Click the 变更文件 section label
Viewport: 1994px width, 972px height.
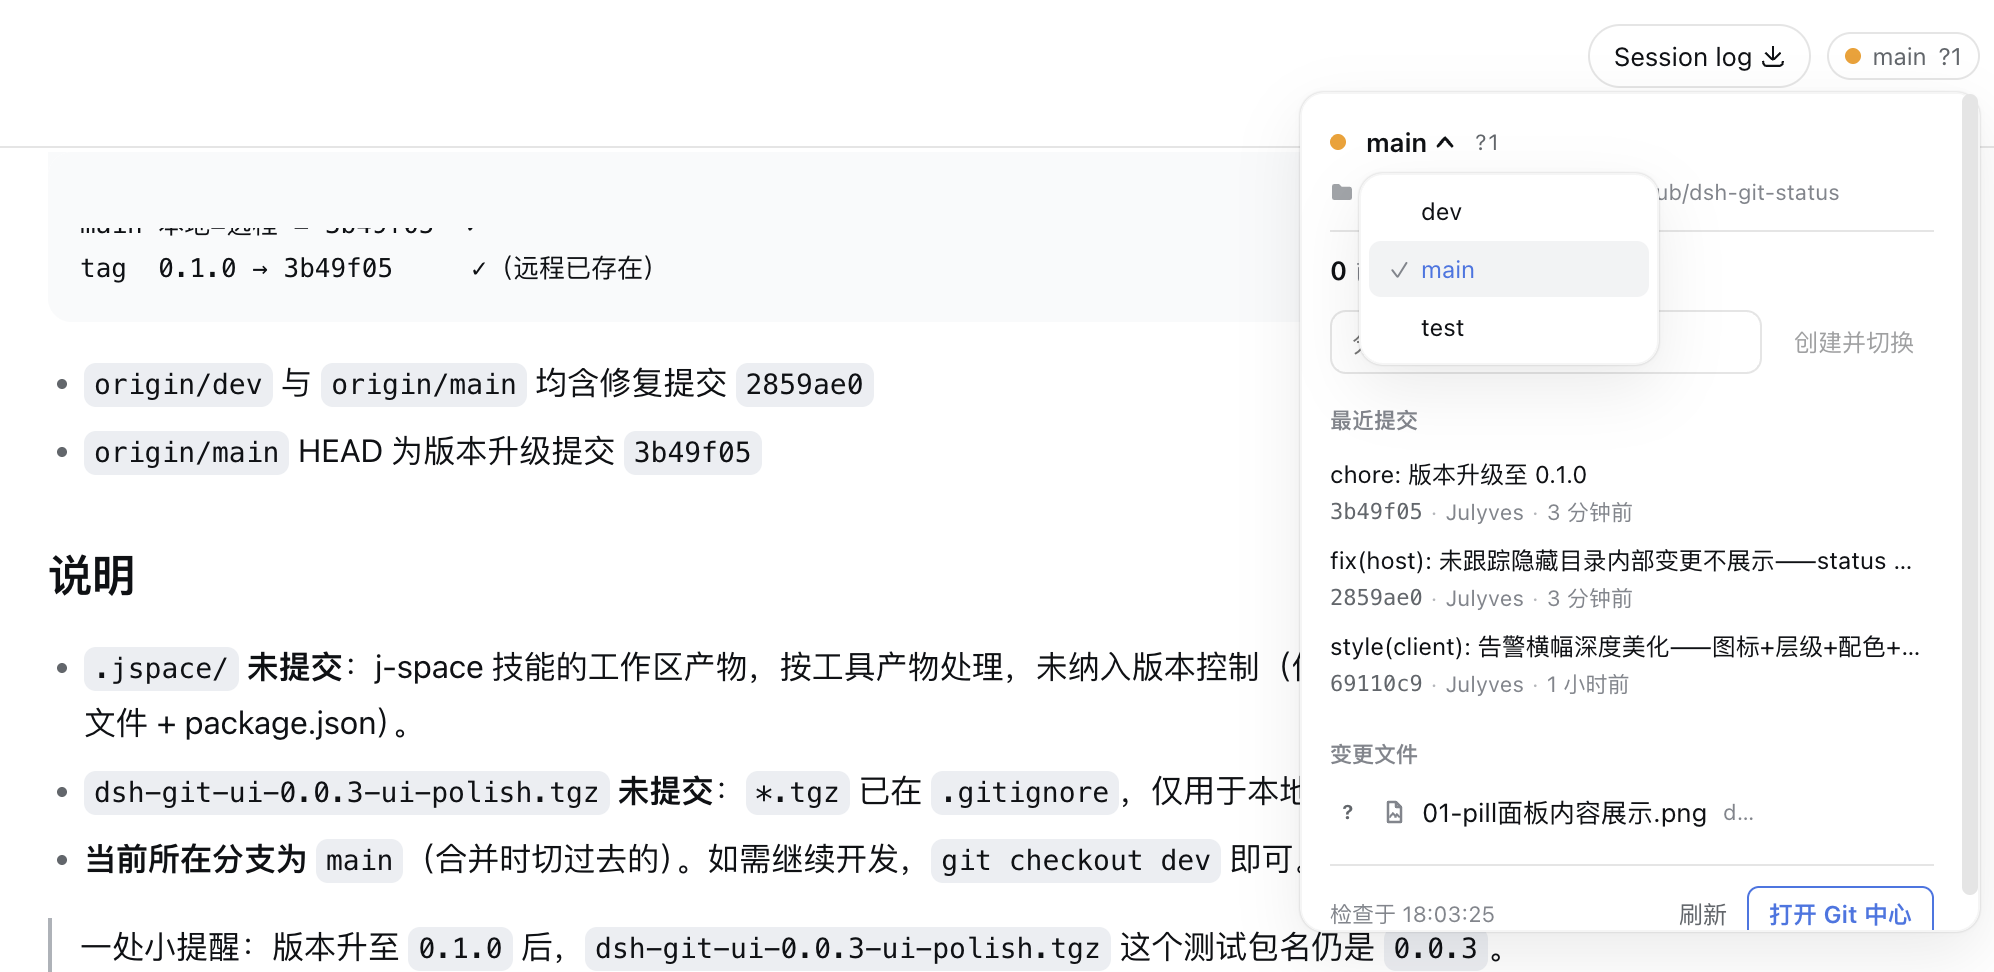pyautogui.click(x=1374, y=754)
